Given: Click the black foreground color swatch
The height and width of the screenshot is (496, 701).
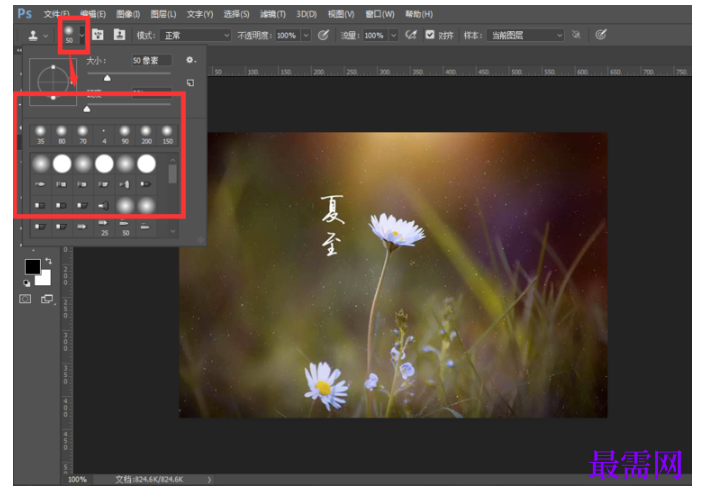Looking at the screenshot, I should pyautogui.click(x=33, y=267).
